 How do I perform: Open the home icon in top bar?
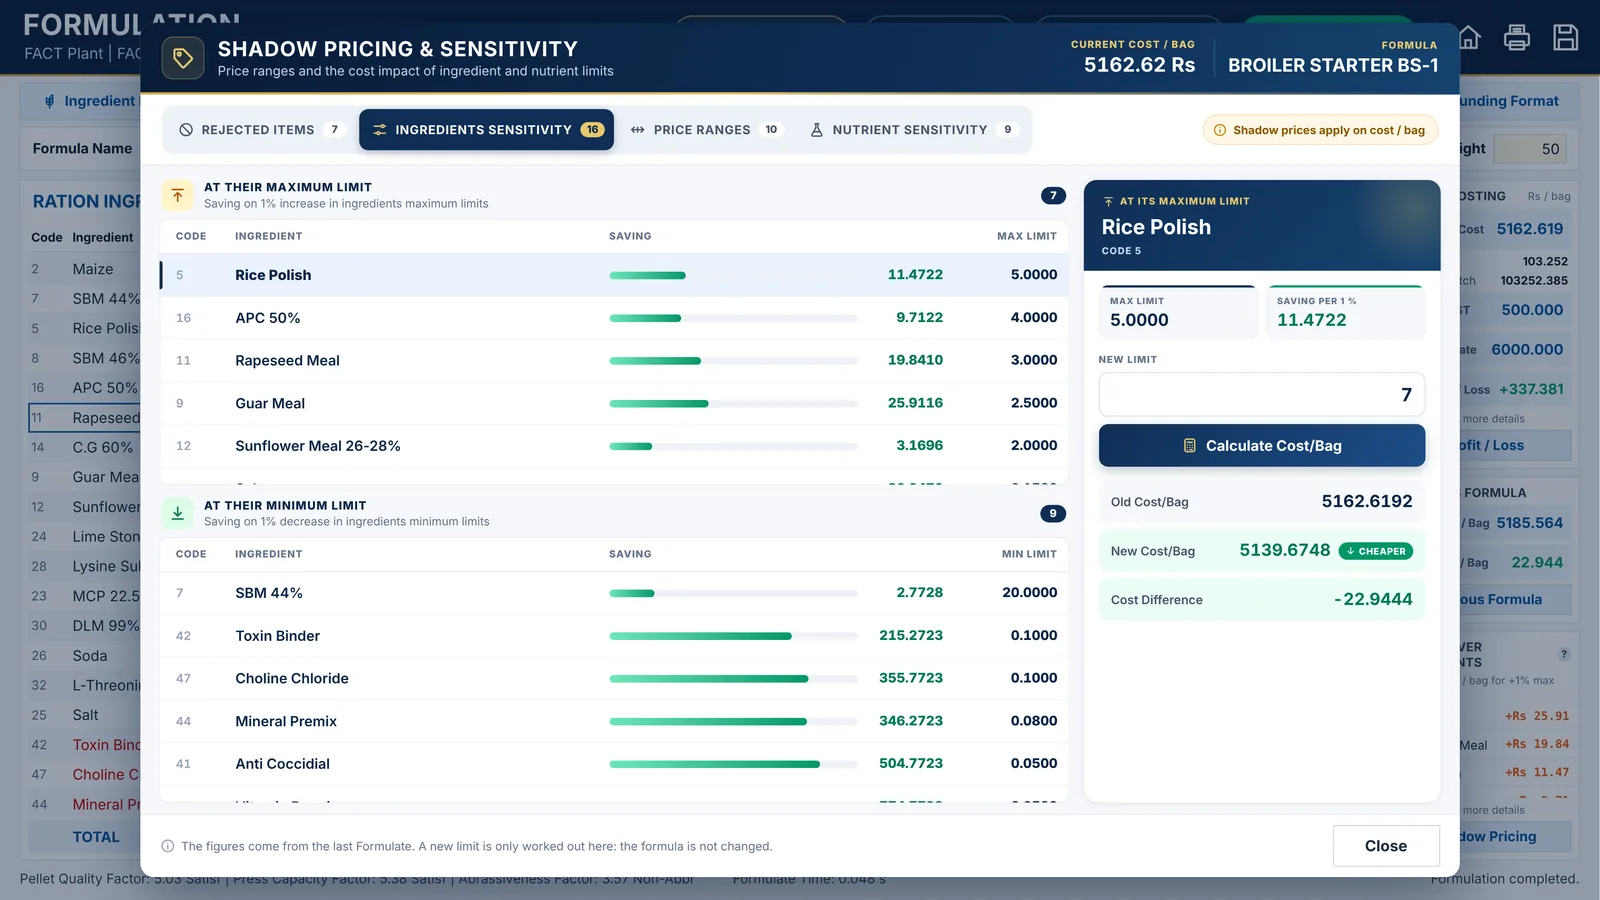pos(1469,38)
